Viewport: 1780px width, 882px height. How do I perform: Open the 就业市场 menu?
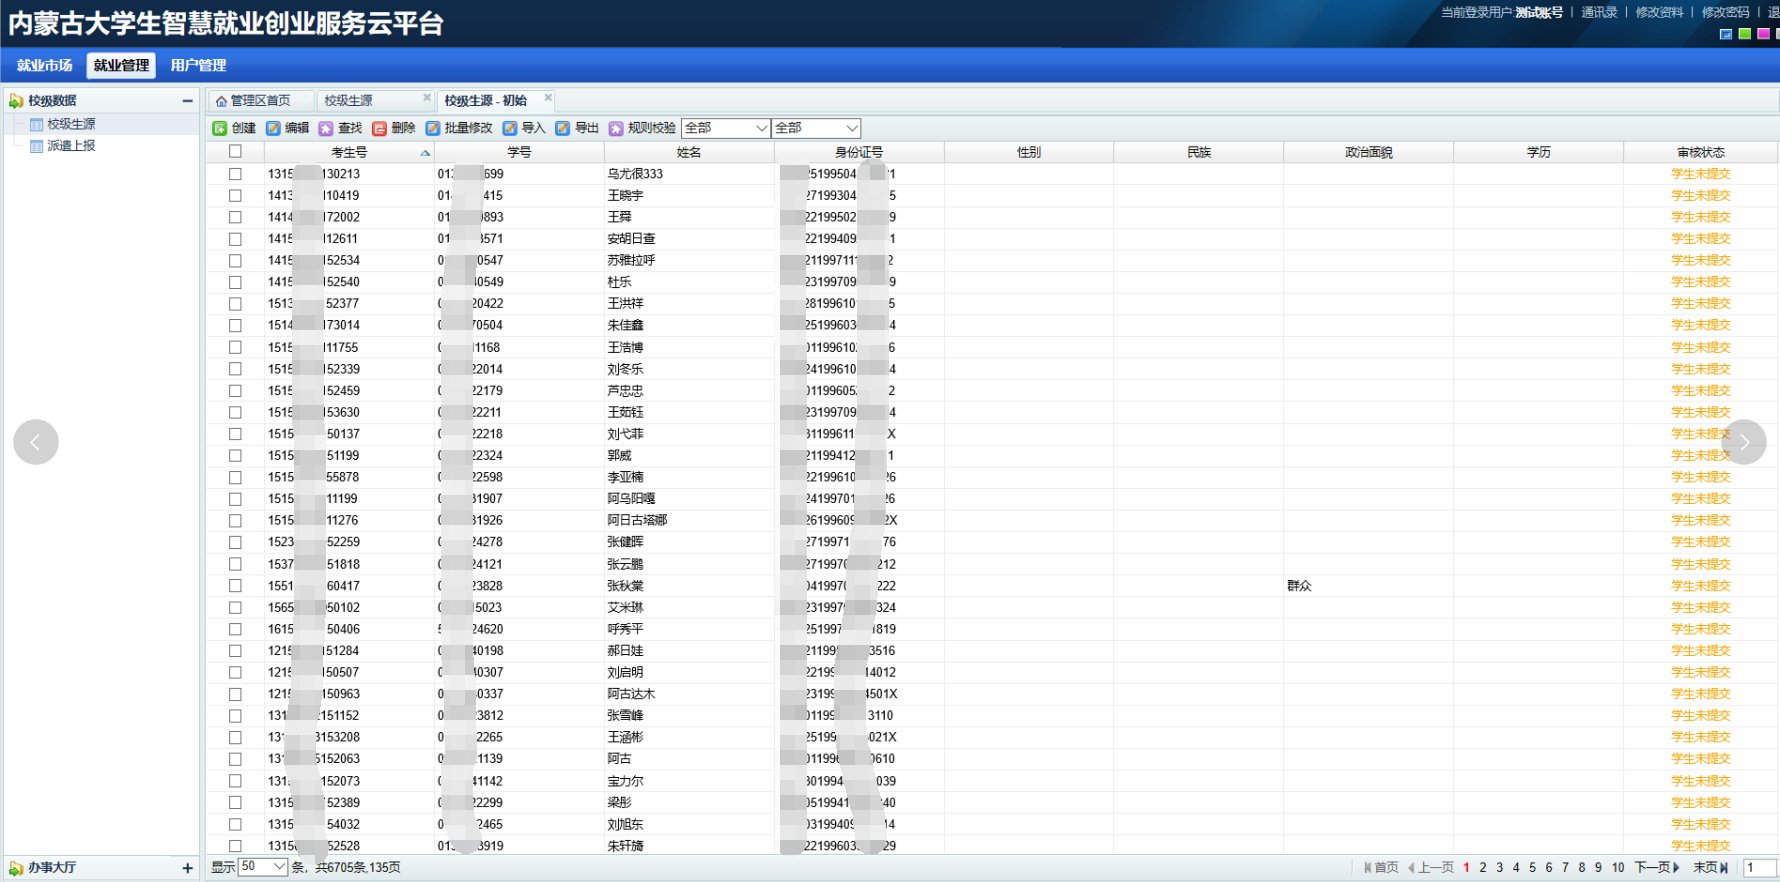point(44,65)
